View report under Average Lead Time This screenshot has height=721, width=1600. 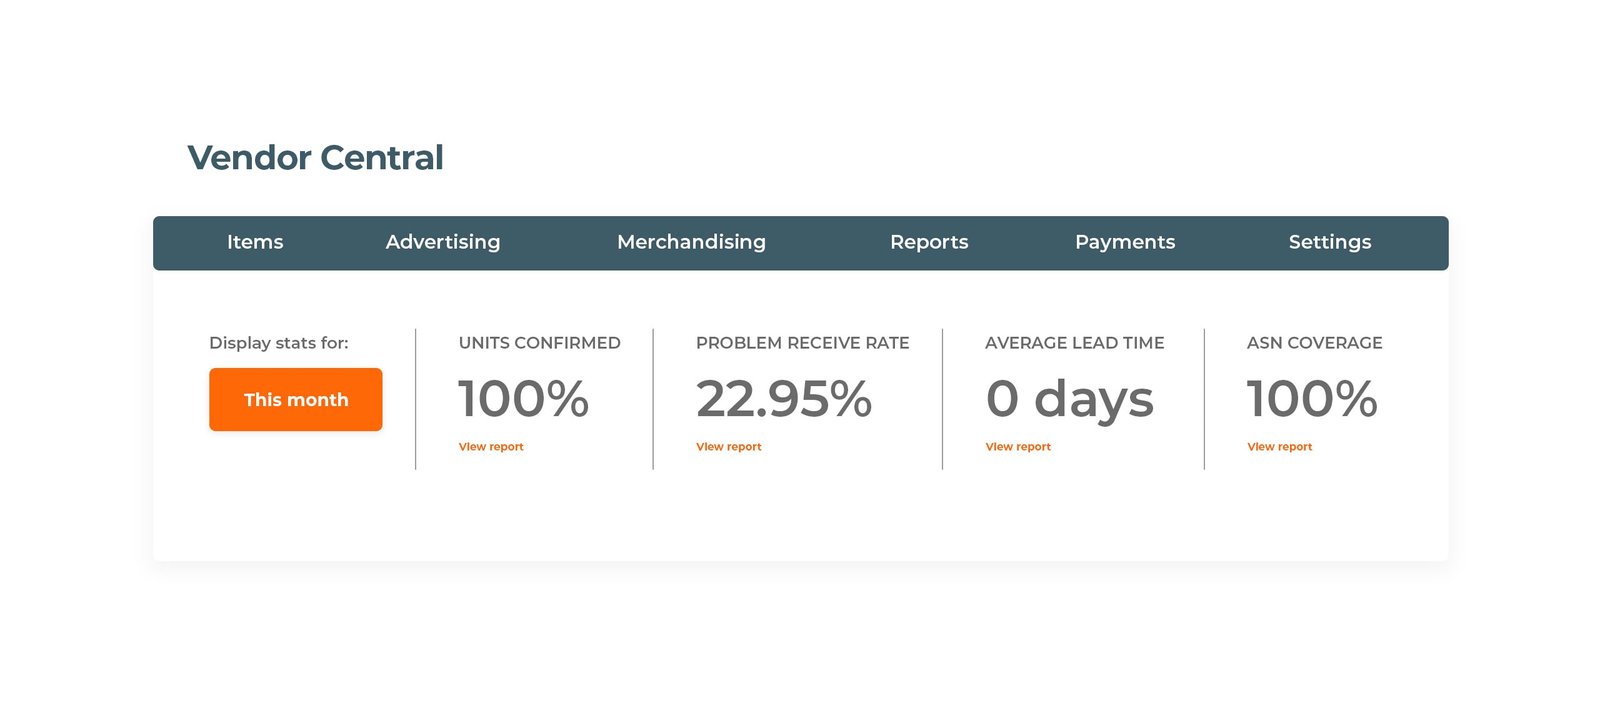pyautogui.click(x=1018, y=447)
